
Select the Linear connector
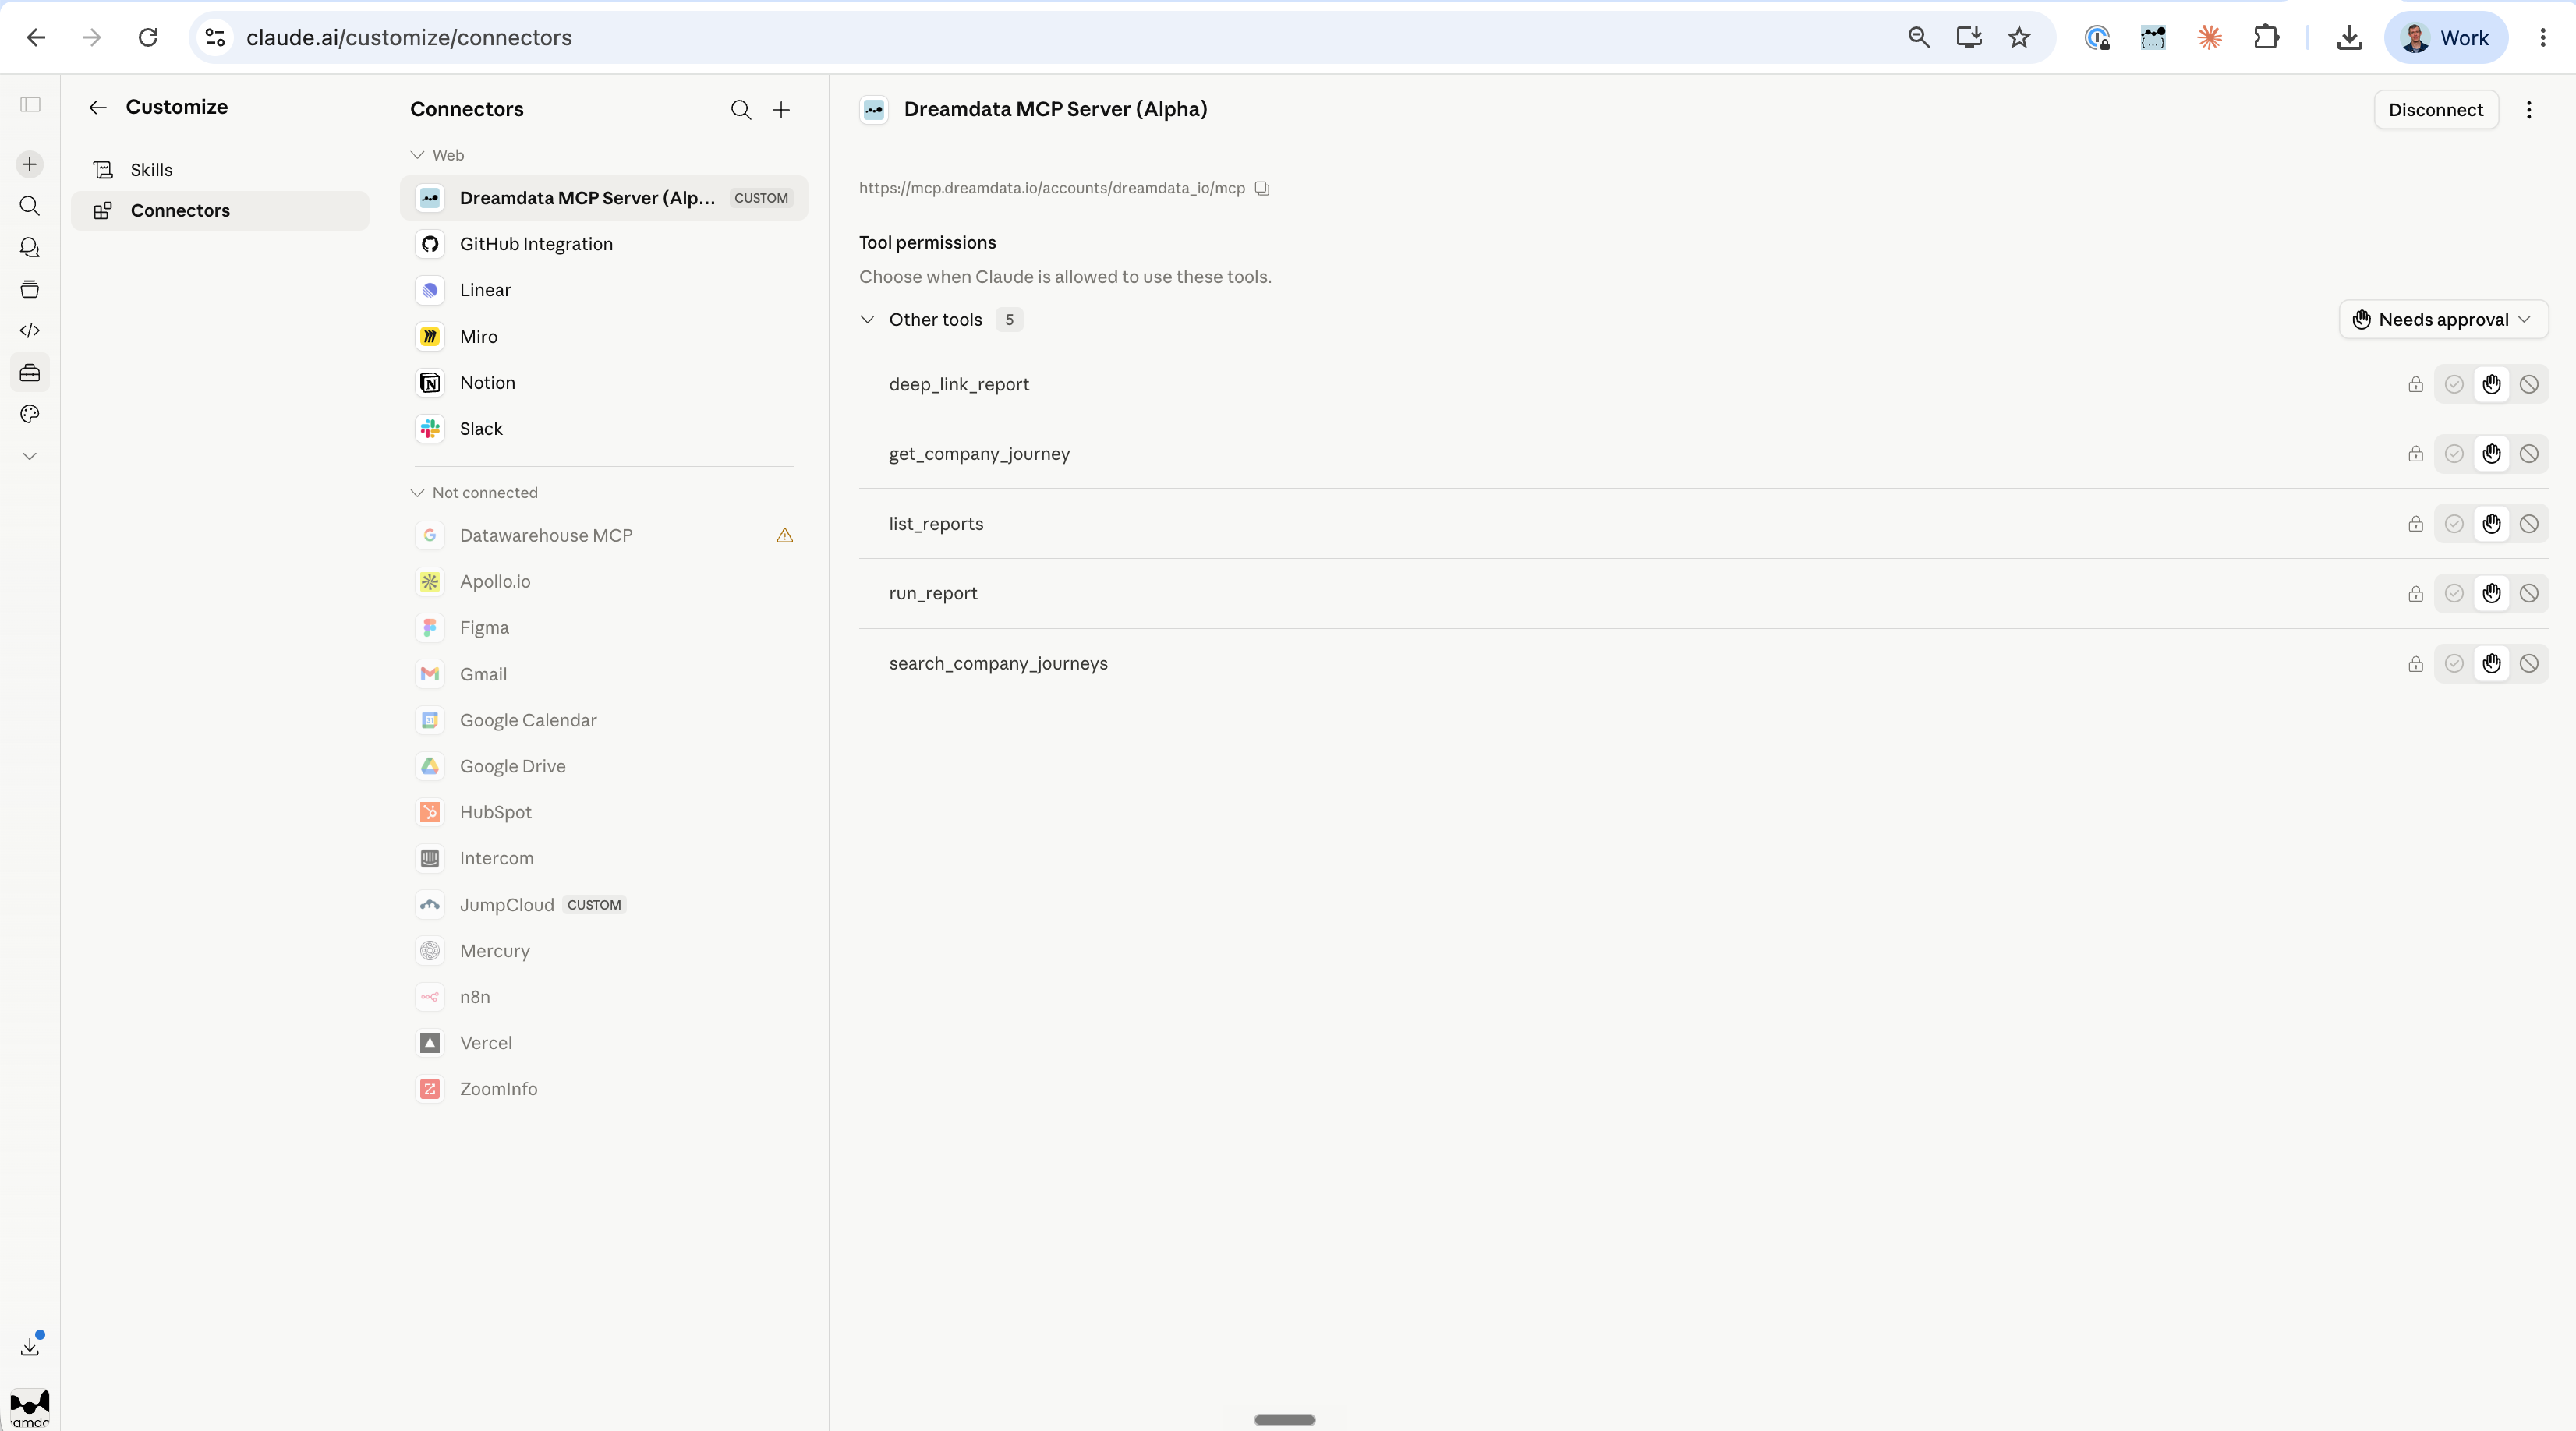pyautogui.click(x=604, y=290)
